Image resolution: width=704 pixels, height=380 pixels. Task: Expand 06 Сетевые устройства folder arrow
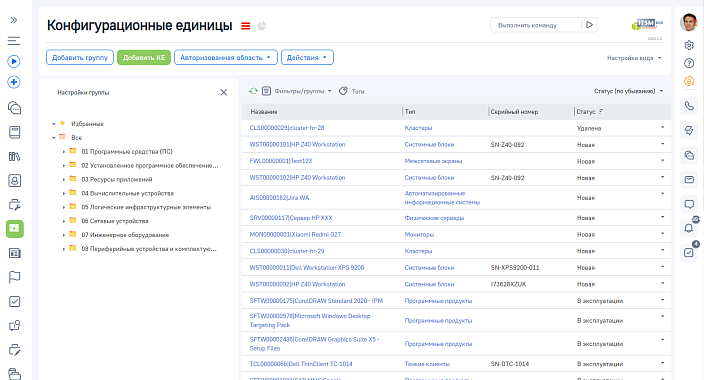pos(64,221)
